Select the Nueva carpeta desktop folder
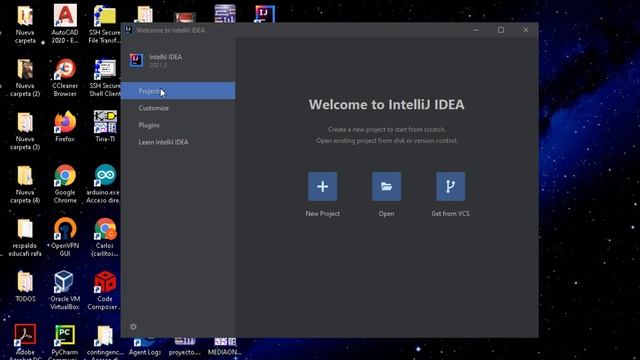Screen dimensions: 640x360 click(25, 24)
